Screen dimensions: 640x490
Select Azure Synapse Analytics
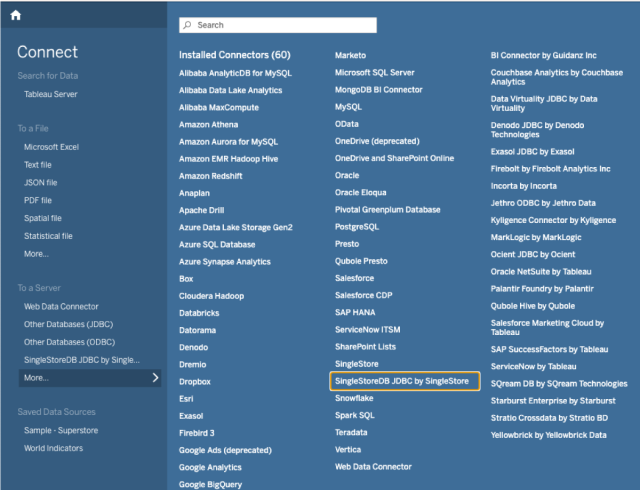coord(225,262)
